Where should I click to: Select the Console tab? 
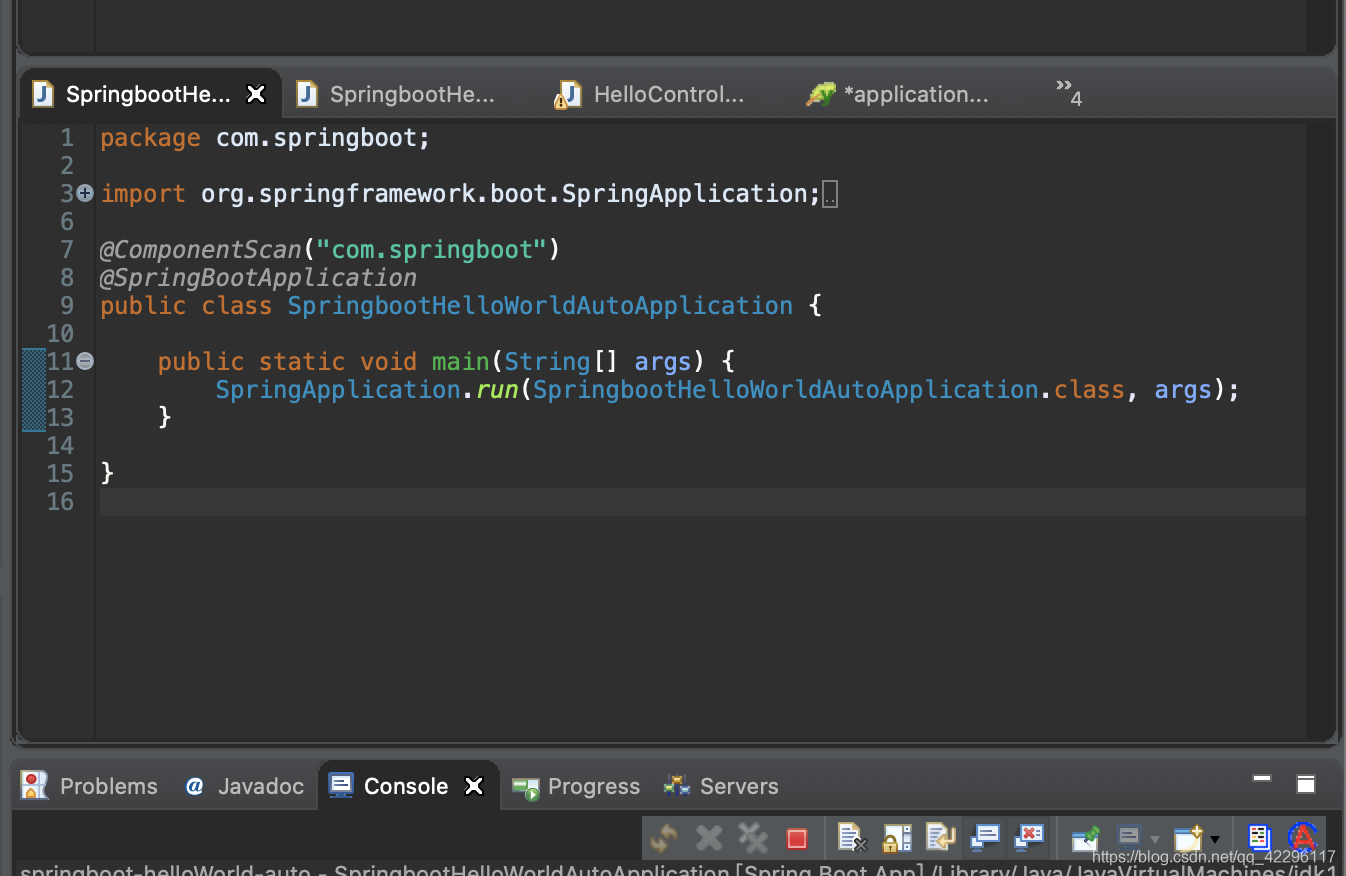coord(406,786)
